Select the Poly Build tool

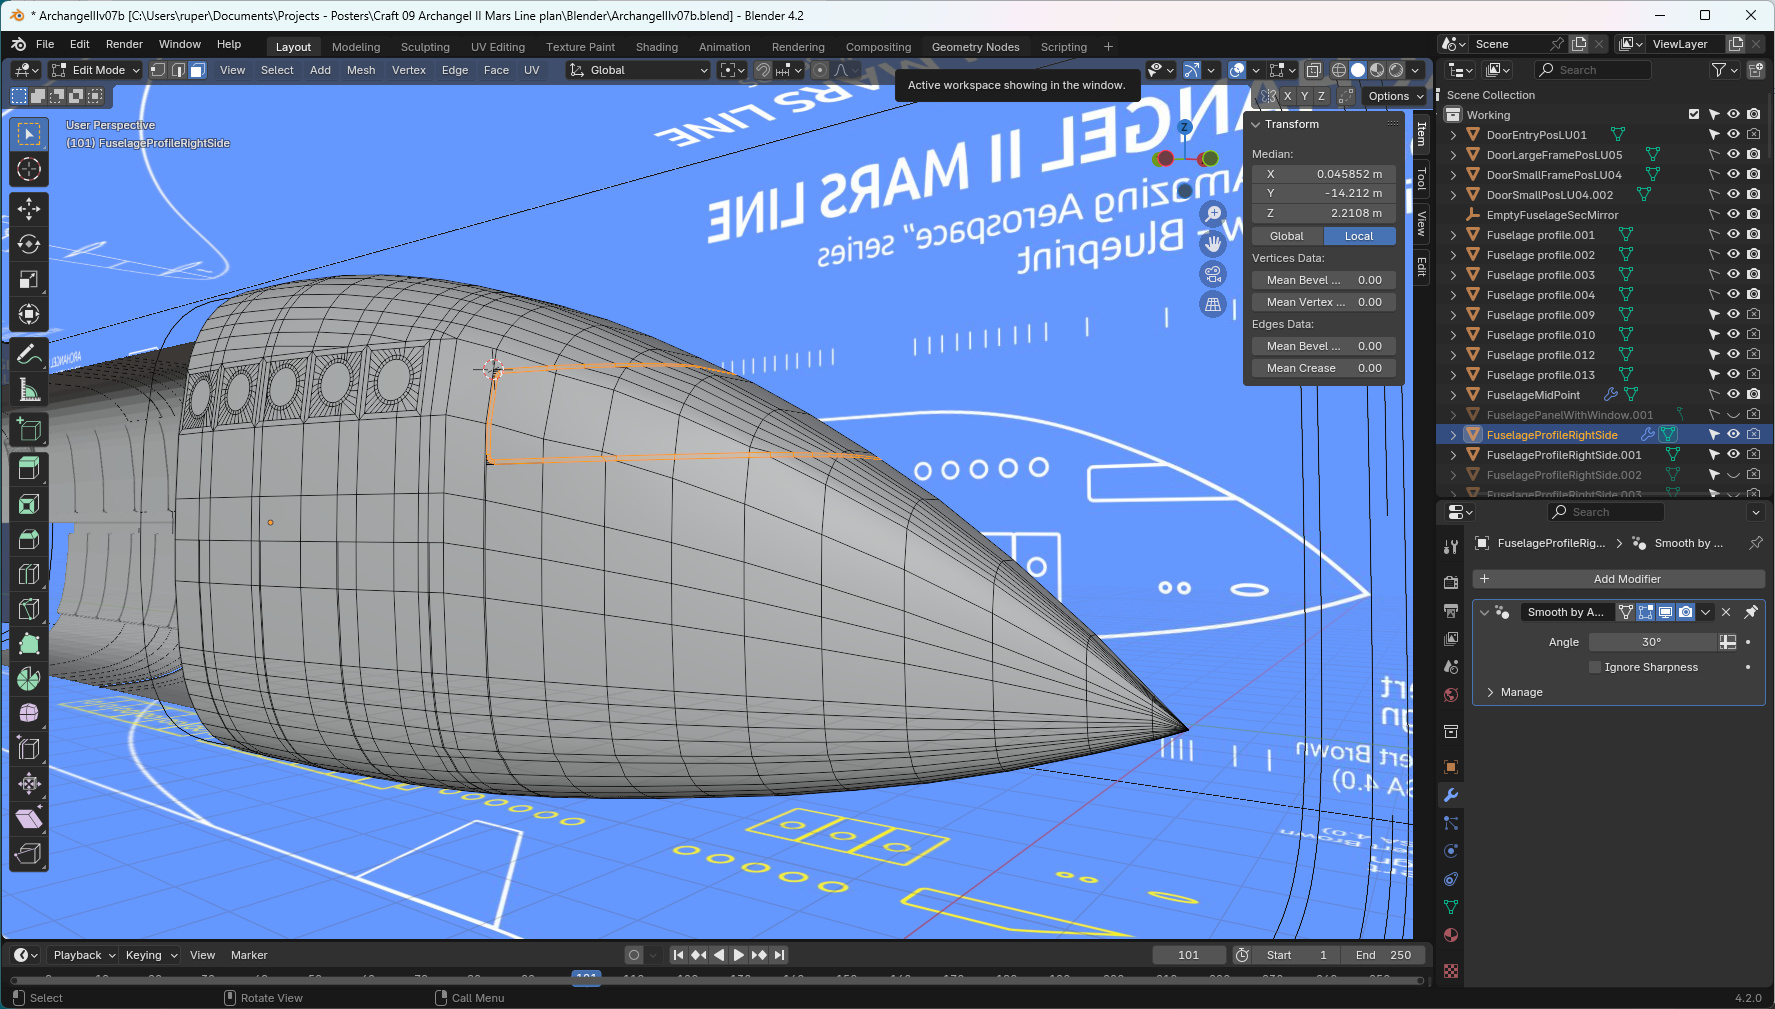[x=29, y=644]
